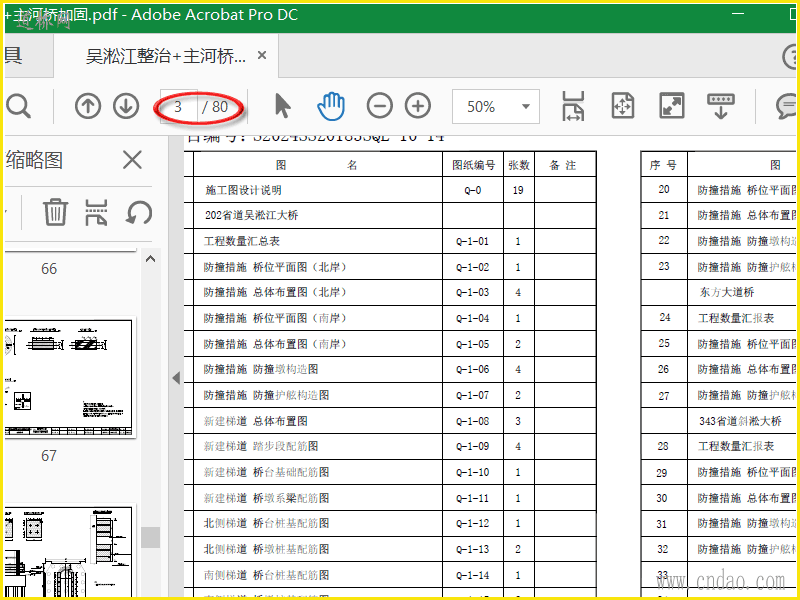The height and width of the screenshot is (600, 800).
Task: Click the 新建梯道 总体布置图 row
Action: coord(256,421)
